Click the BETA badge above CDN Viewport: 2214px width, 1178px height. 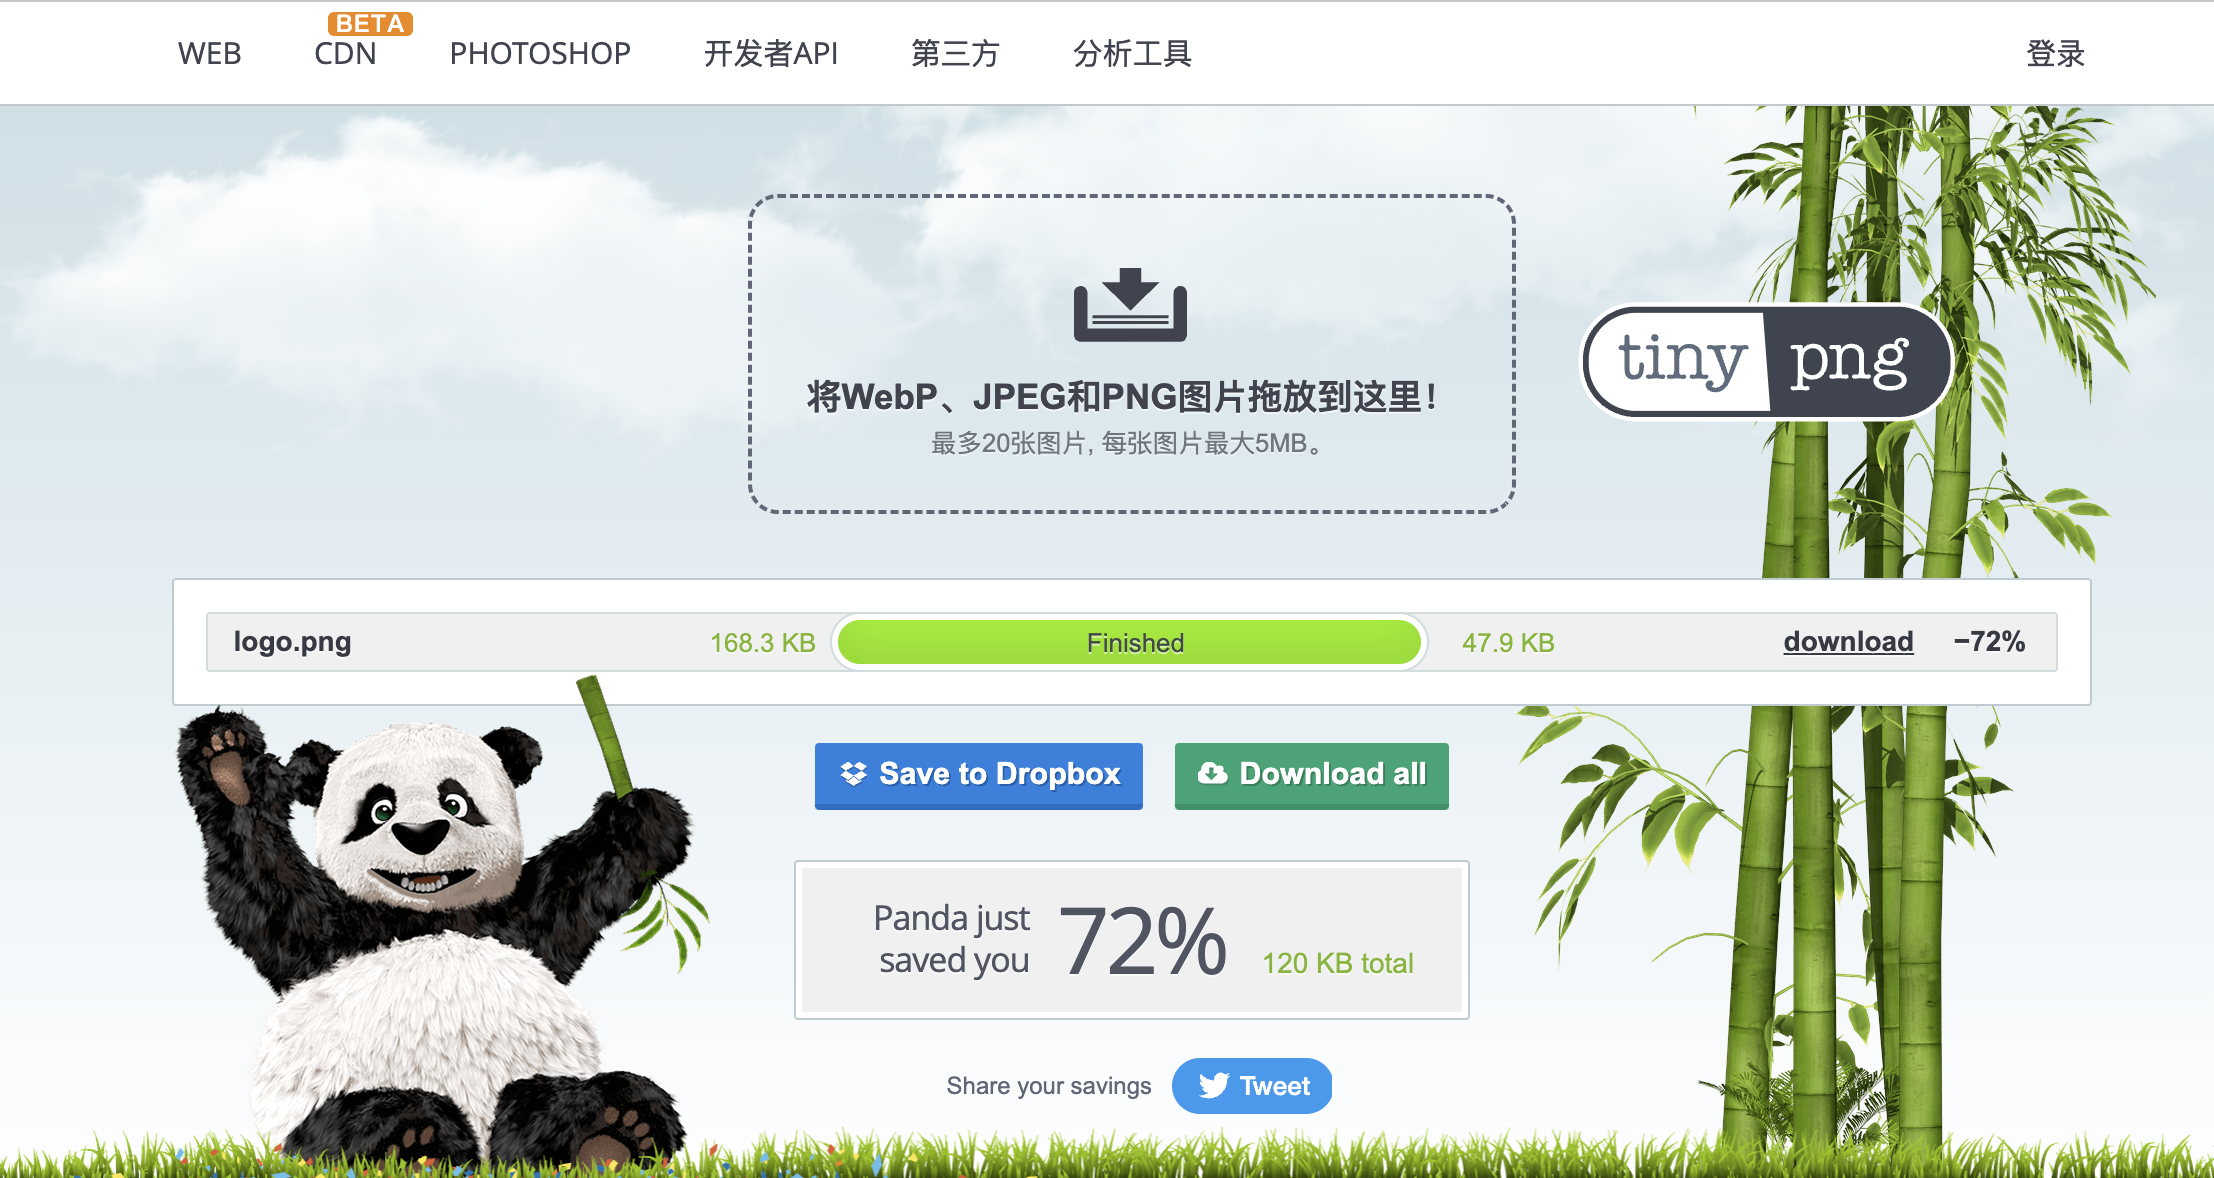click(x=370, y=23)
